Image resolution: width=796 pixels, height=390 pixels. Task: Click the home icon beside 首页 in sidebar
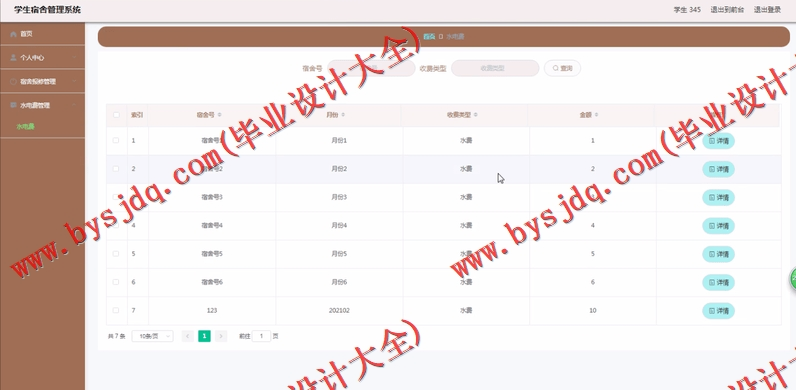[x=13, y=34]
